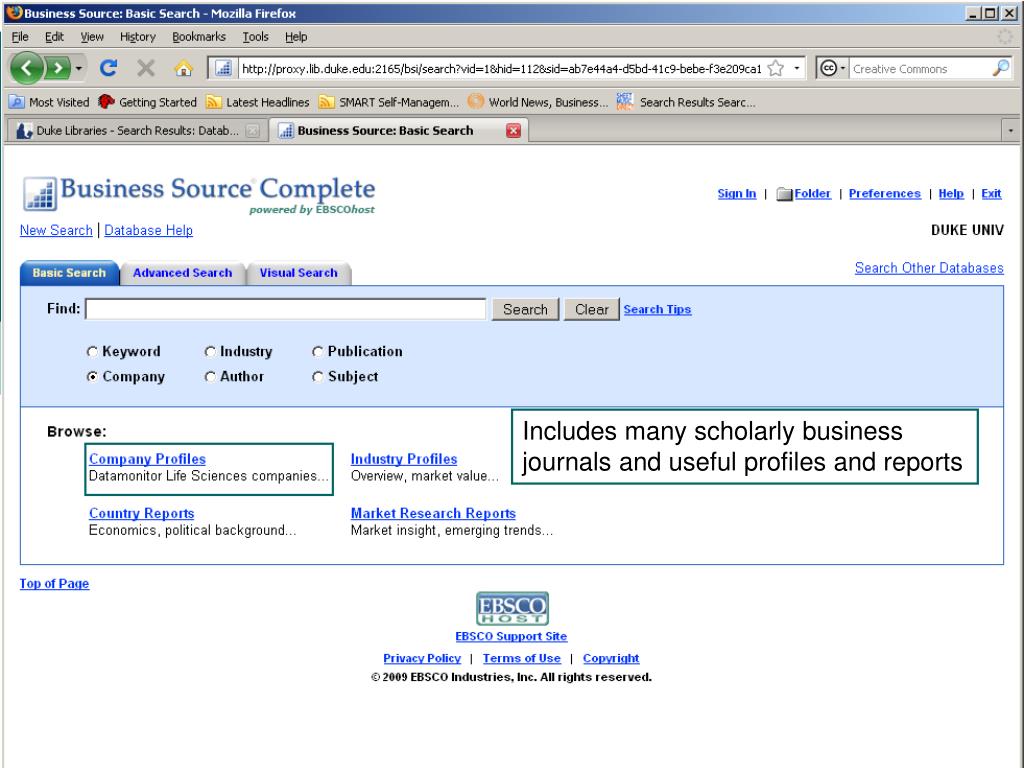Click the URL address field
Image resolution: width=1024 pixels, height=768 pixels.
[501, 69]
